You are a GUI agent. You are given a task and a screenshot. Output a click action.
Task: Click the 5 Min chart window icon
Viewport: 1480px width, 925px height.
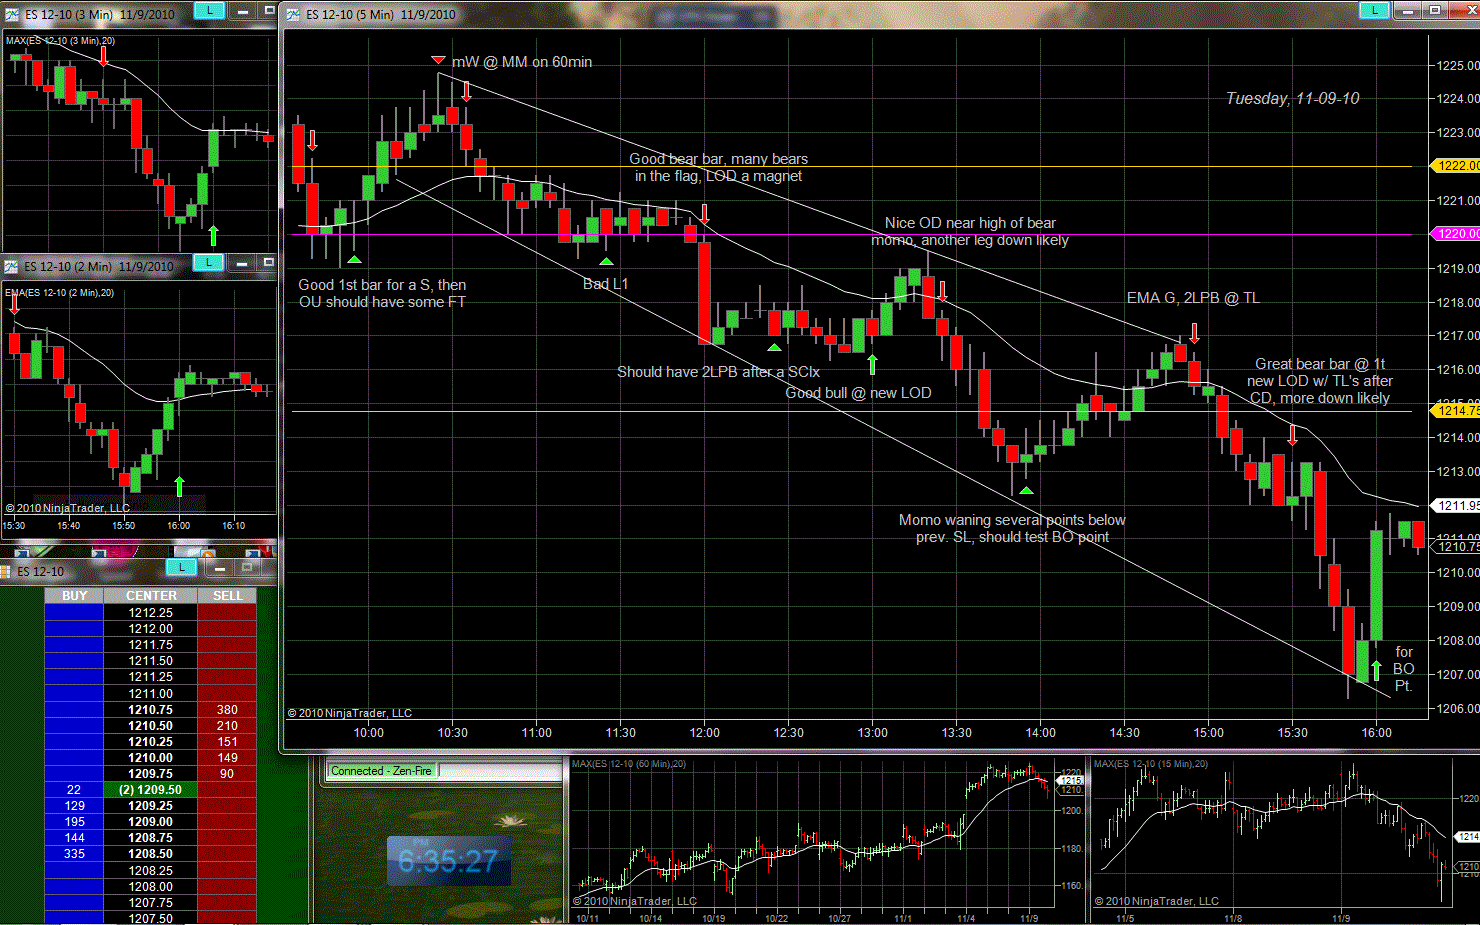[x=293, y=14]
